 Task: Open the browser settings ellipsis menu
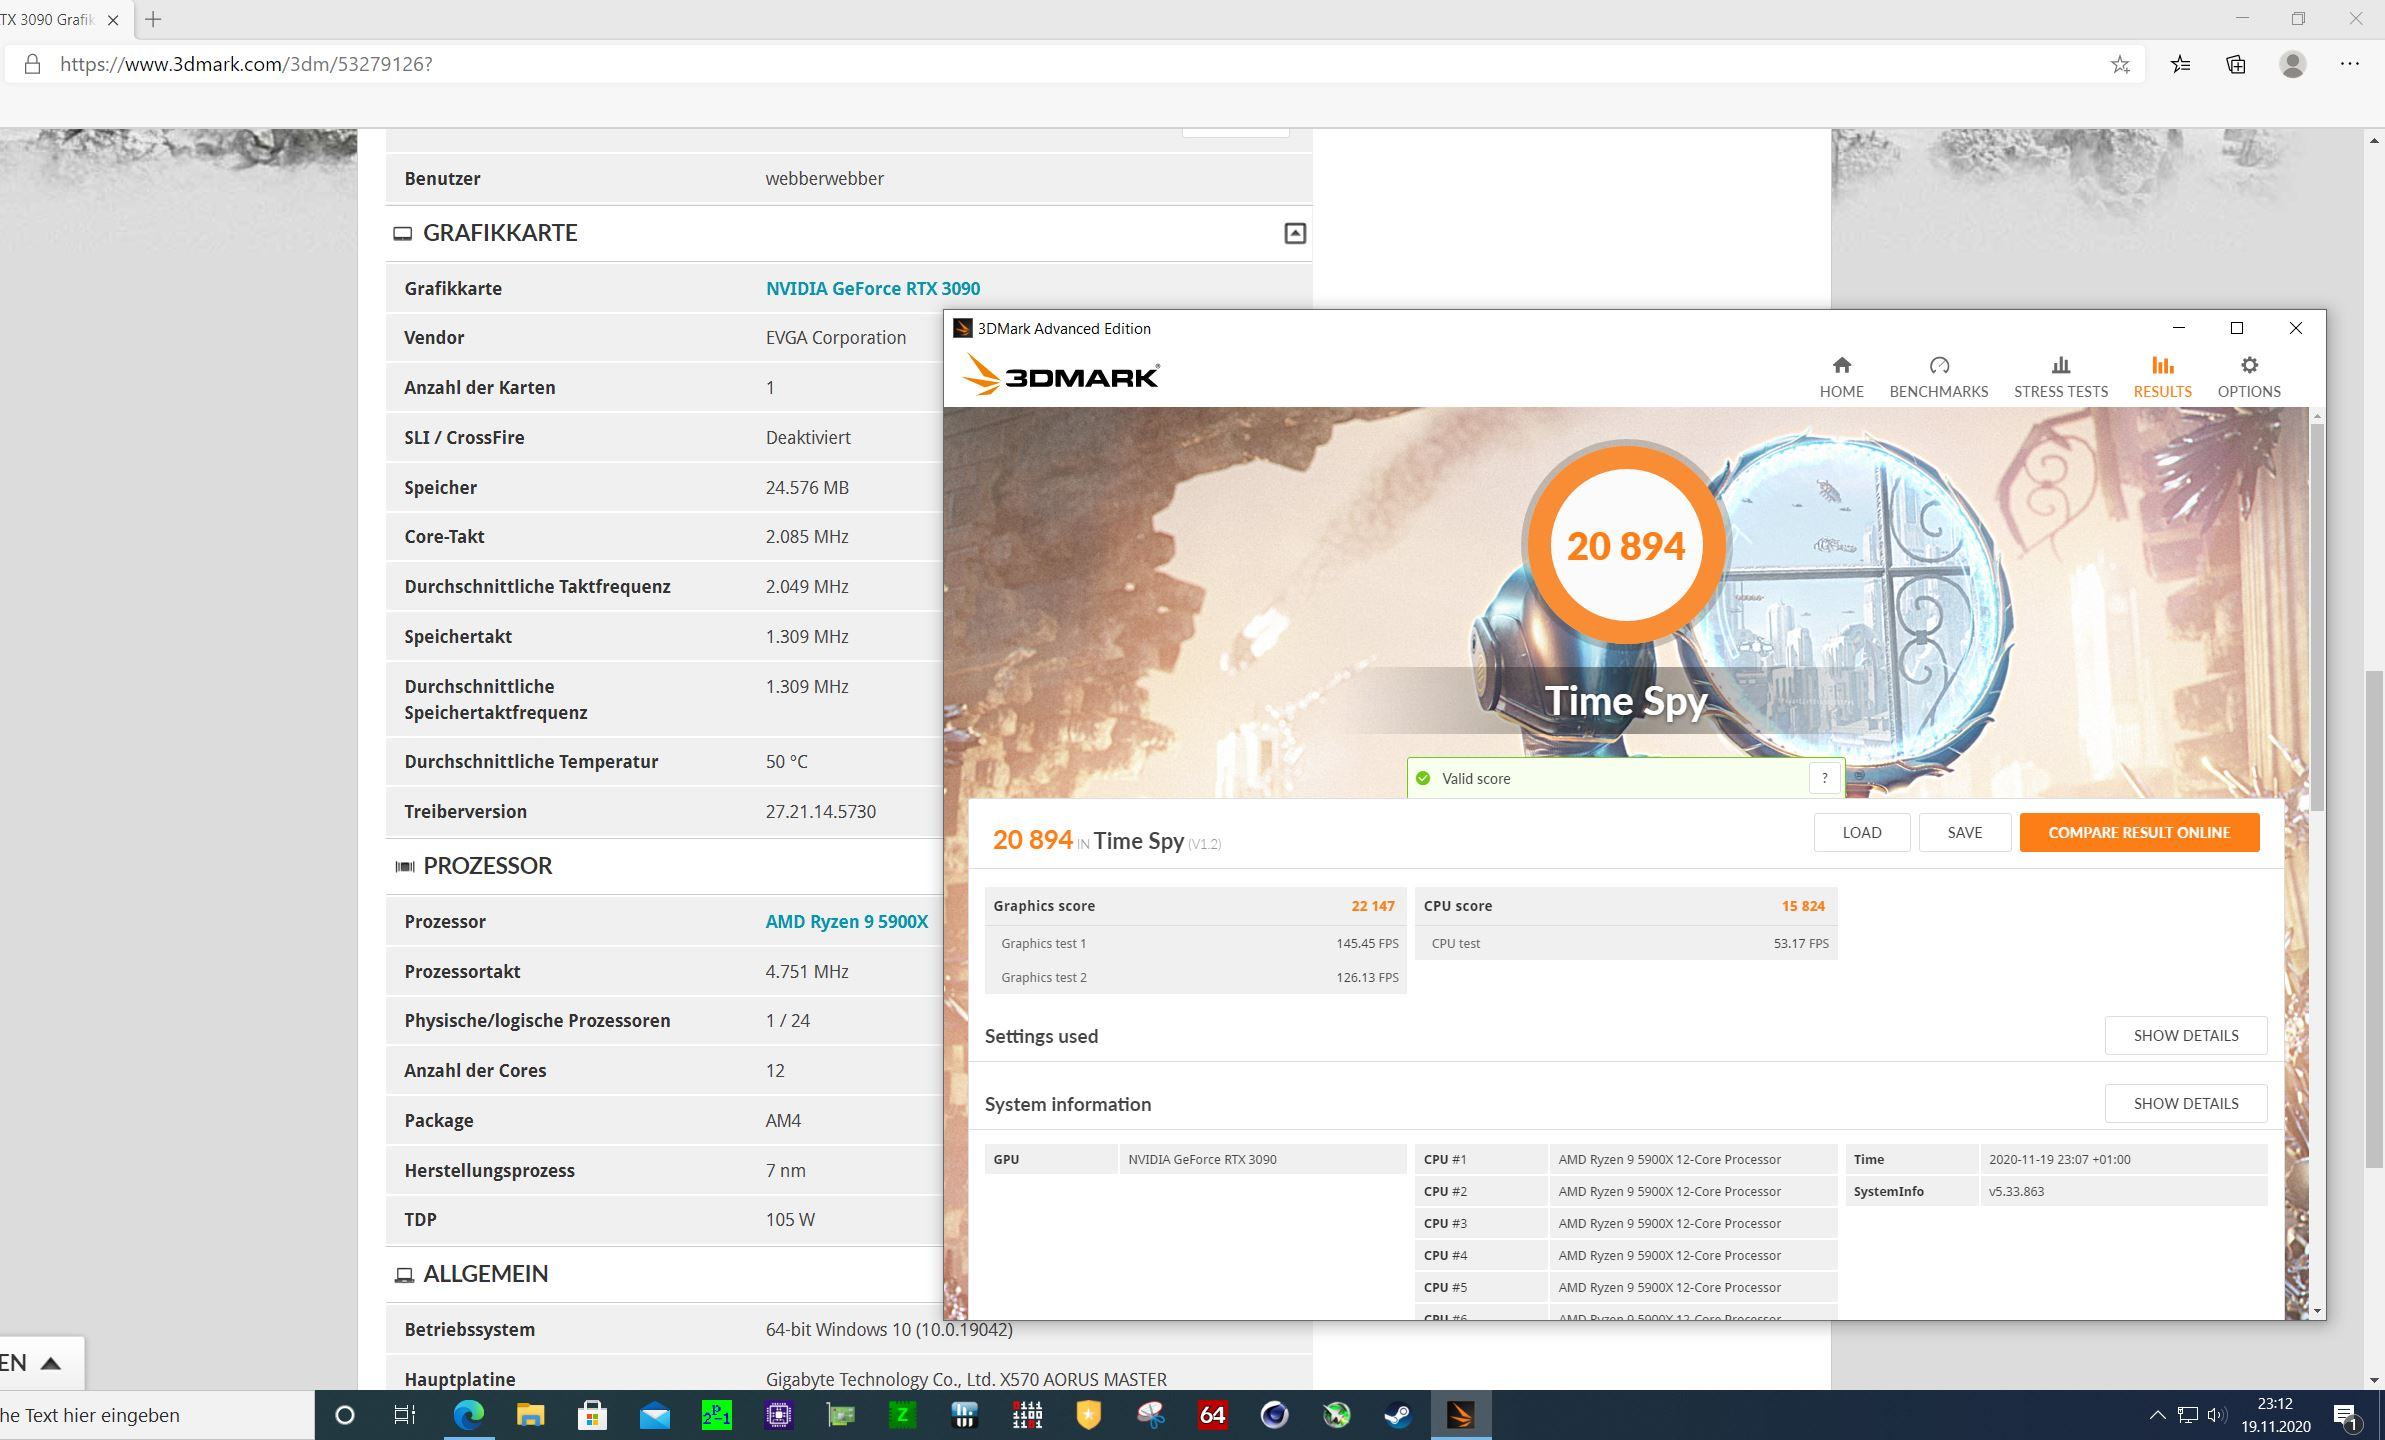[2349, 65]
